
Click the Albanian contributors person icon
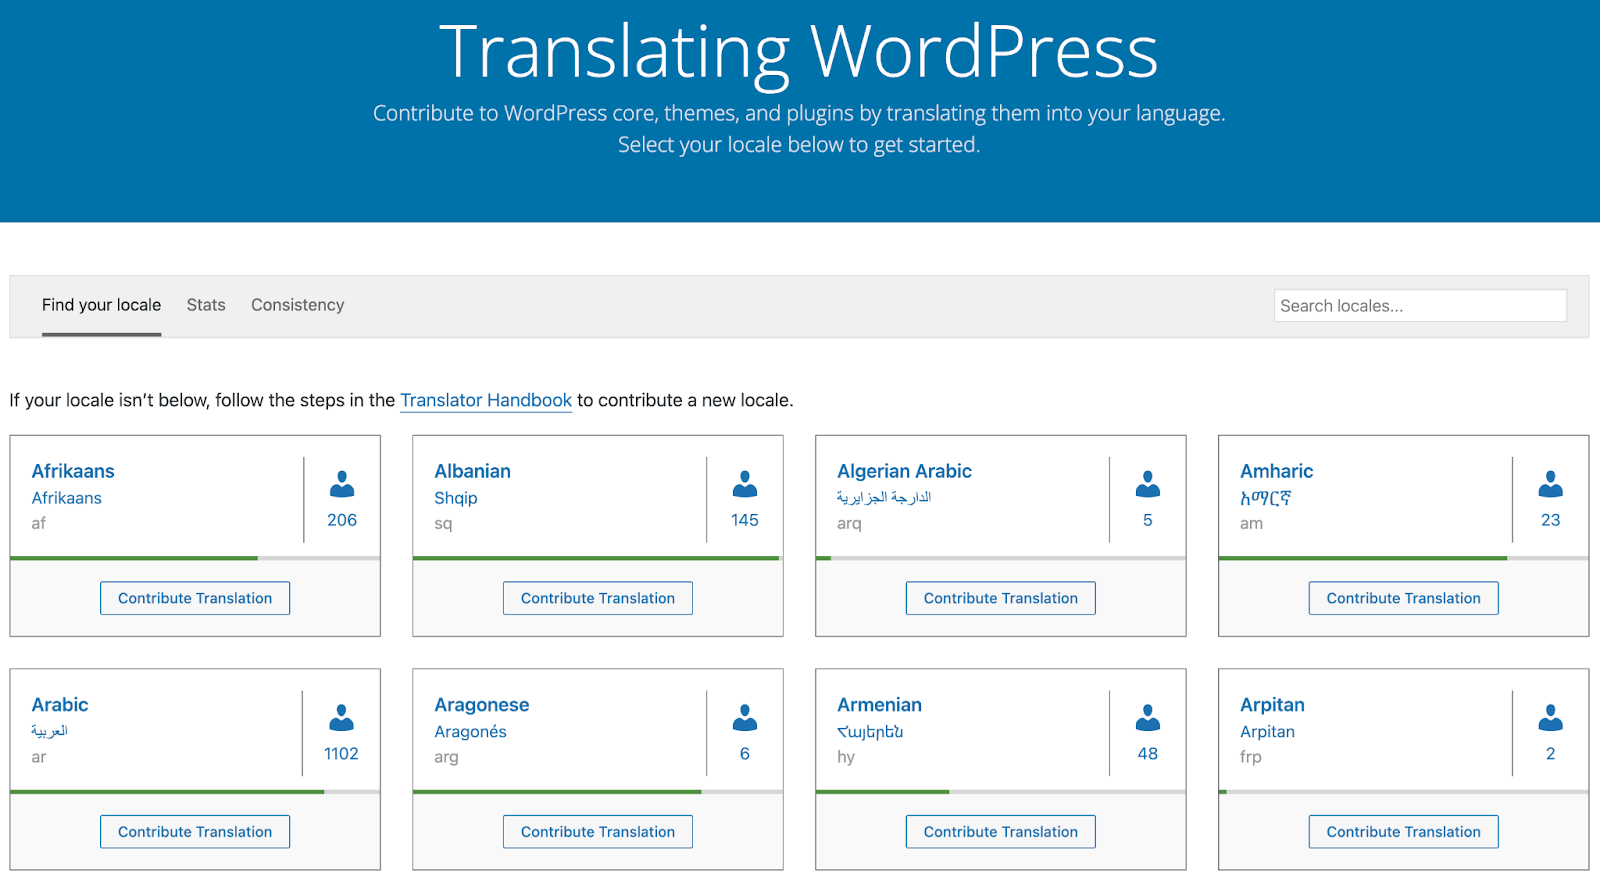[x=745, y=485]
